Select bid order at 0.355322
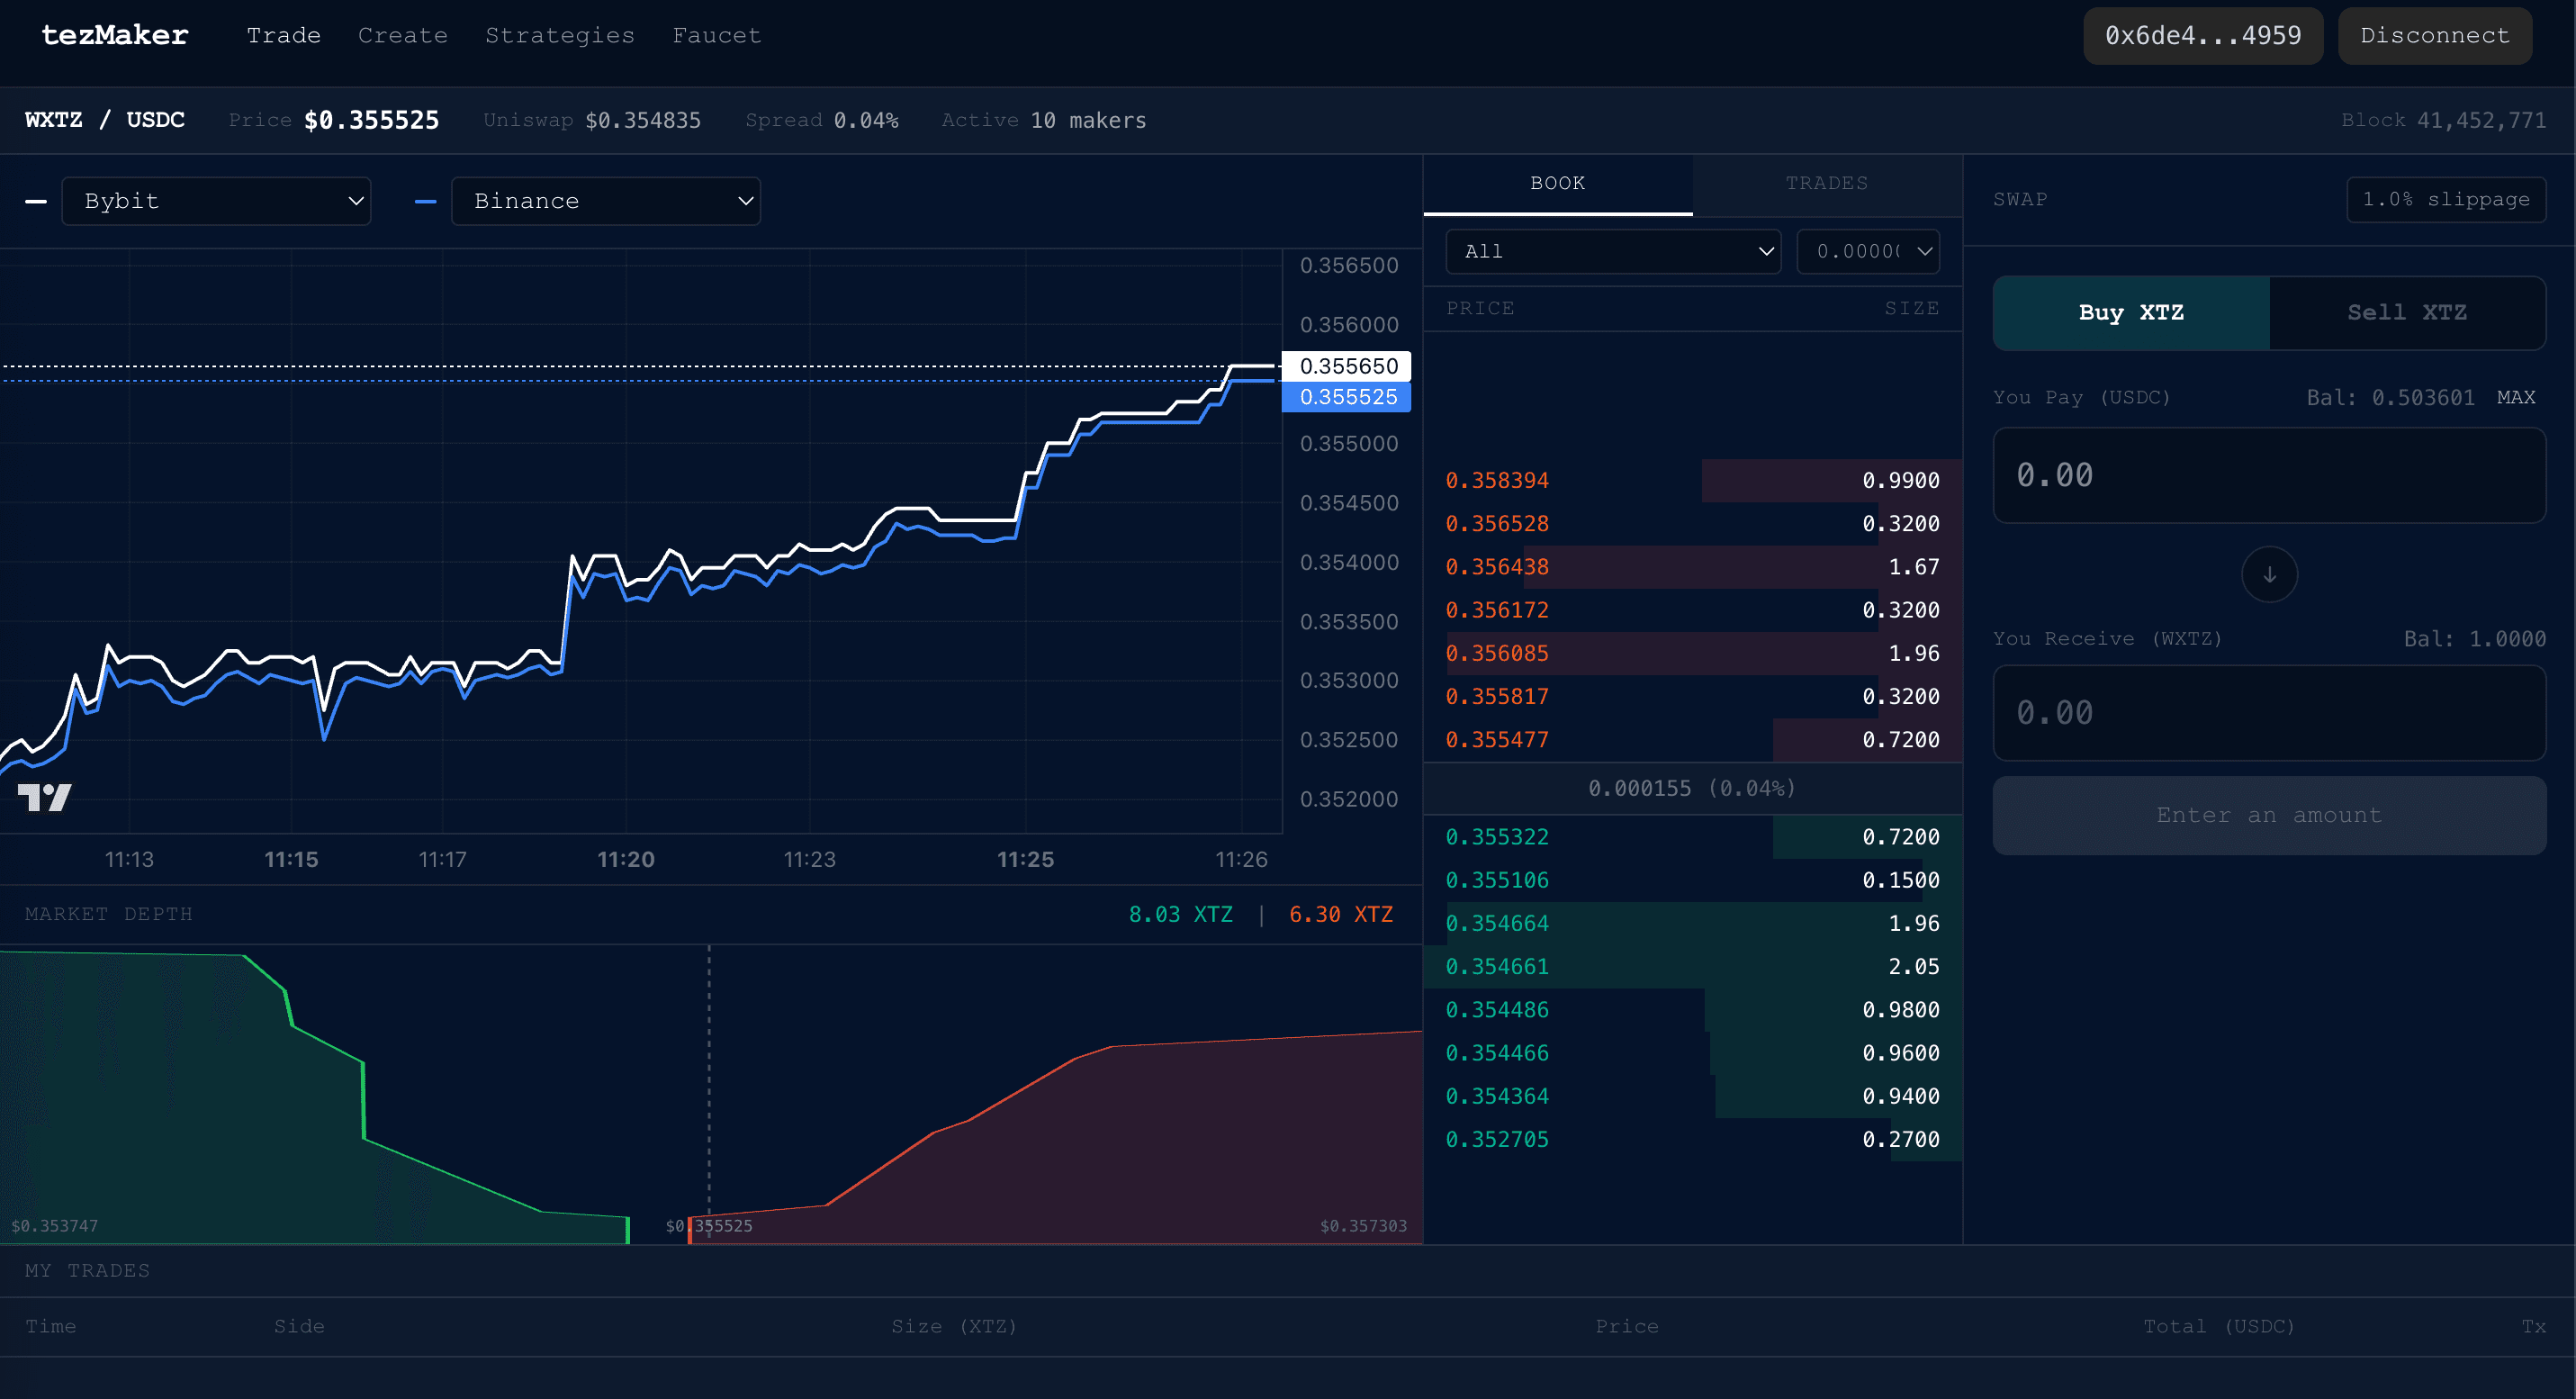The width and height of the screenshot is (2576, 1399). click(1693, 837)
